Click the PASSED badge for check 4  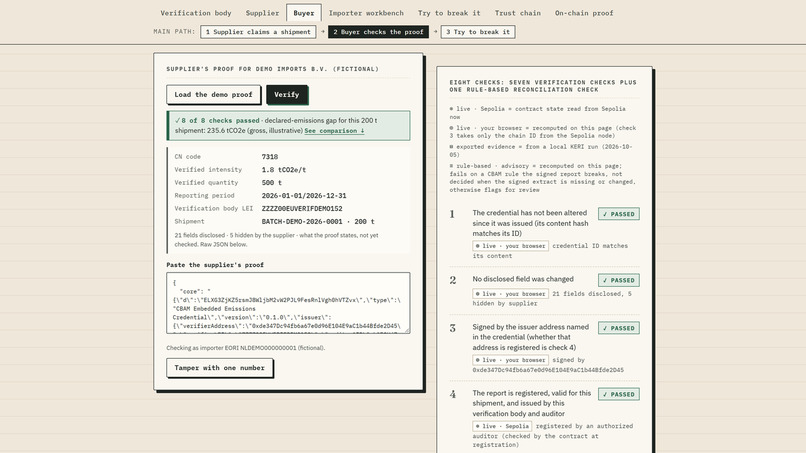pyautogui.click(x=619, y=394)
